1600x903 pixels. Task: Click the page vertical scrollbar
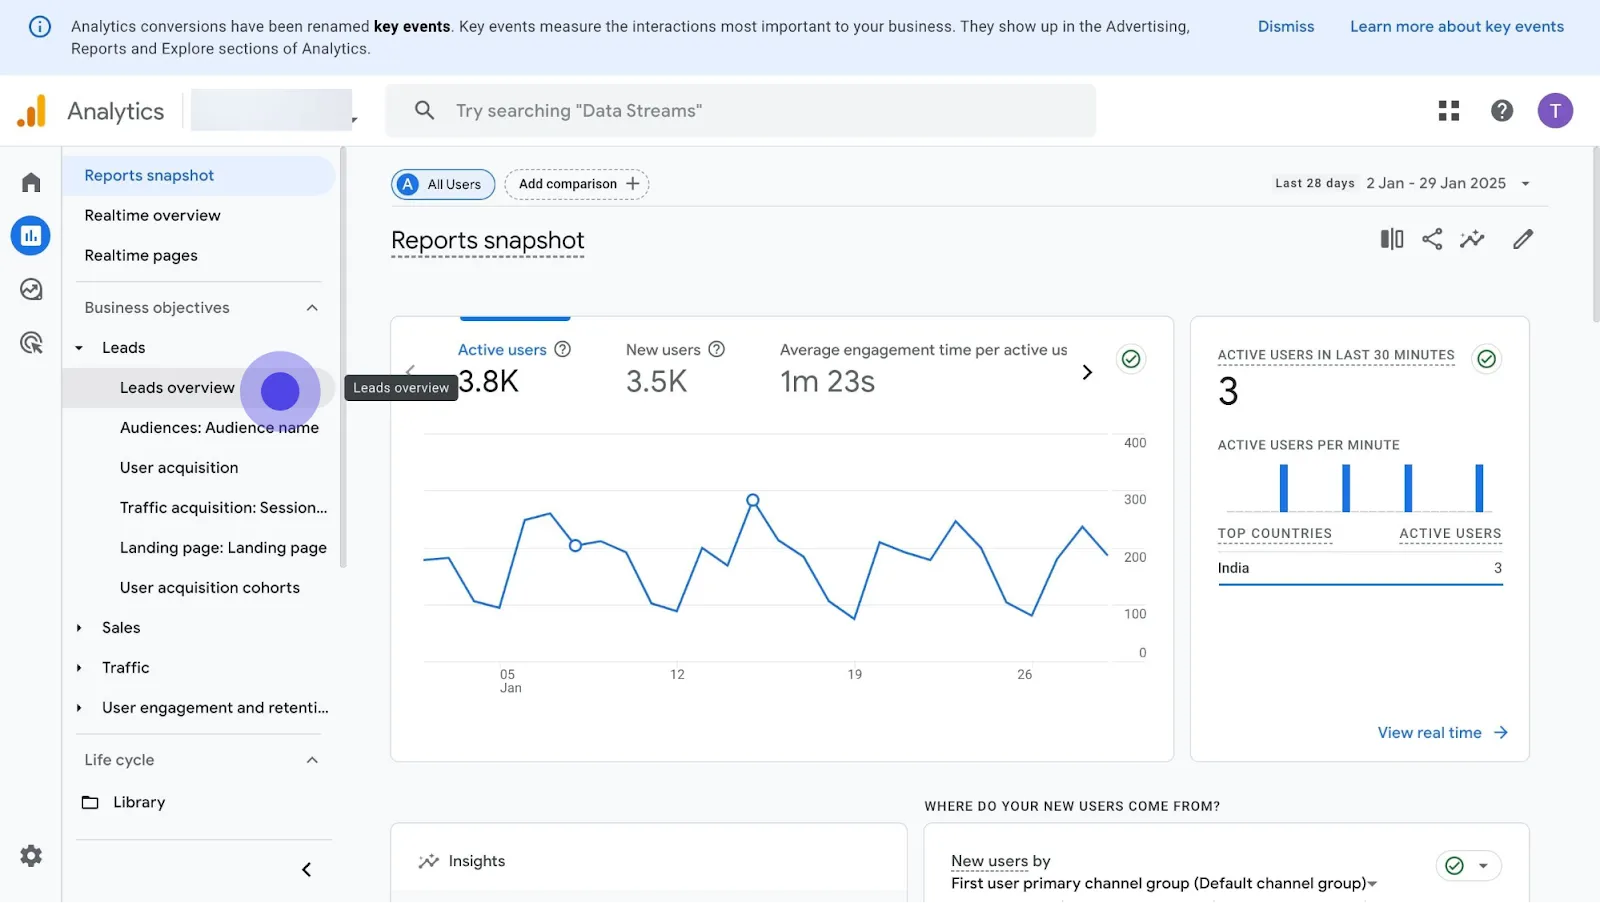click(x=1595, y=235)
